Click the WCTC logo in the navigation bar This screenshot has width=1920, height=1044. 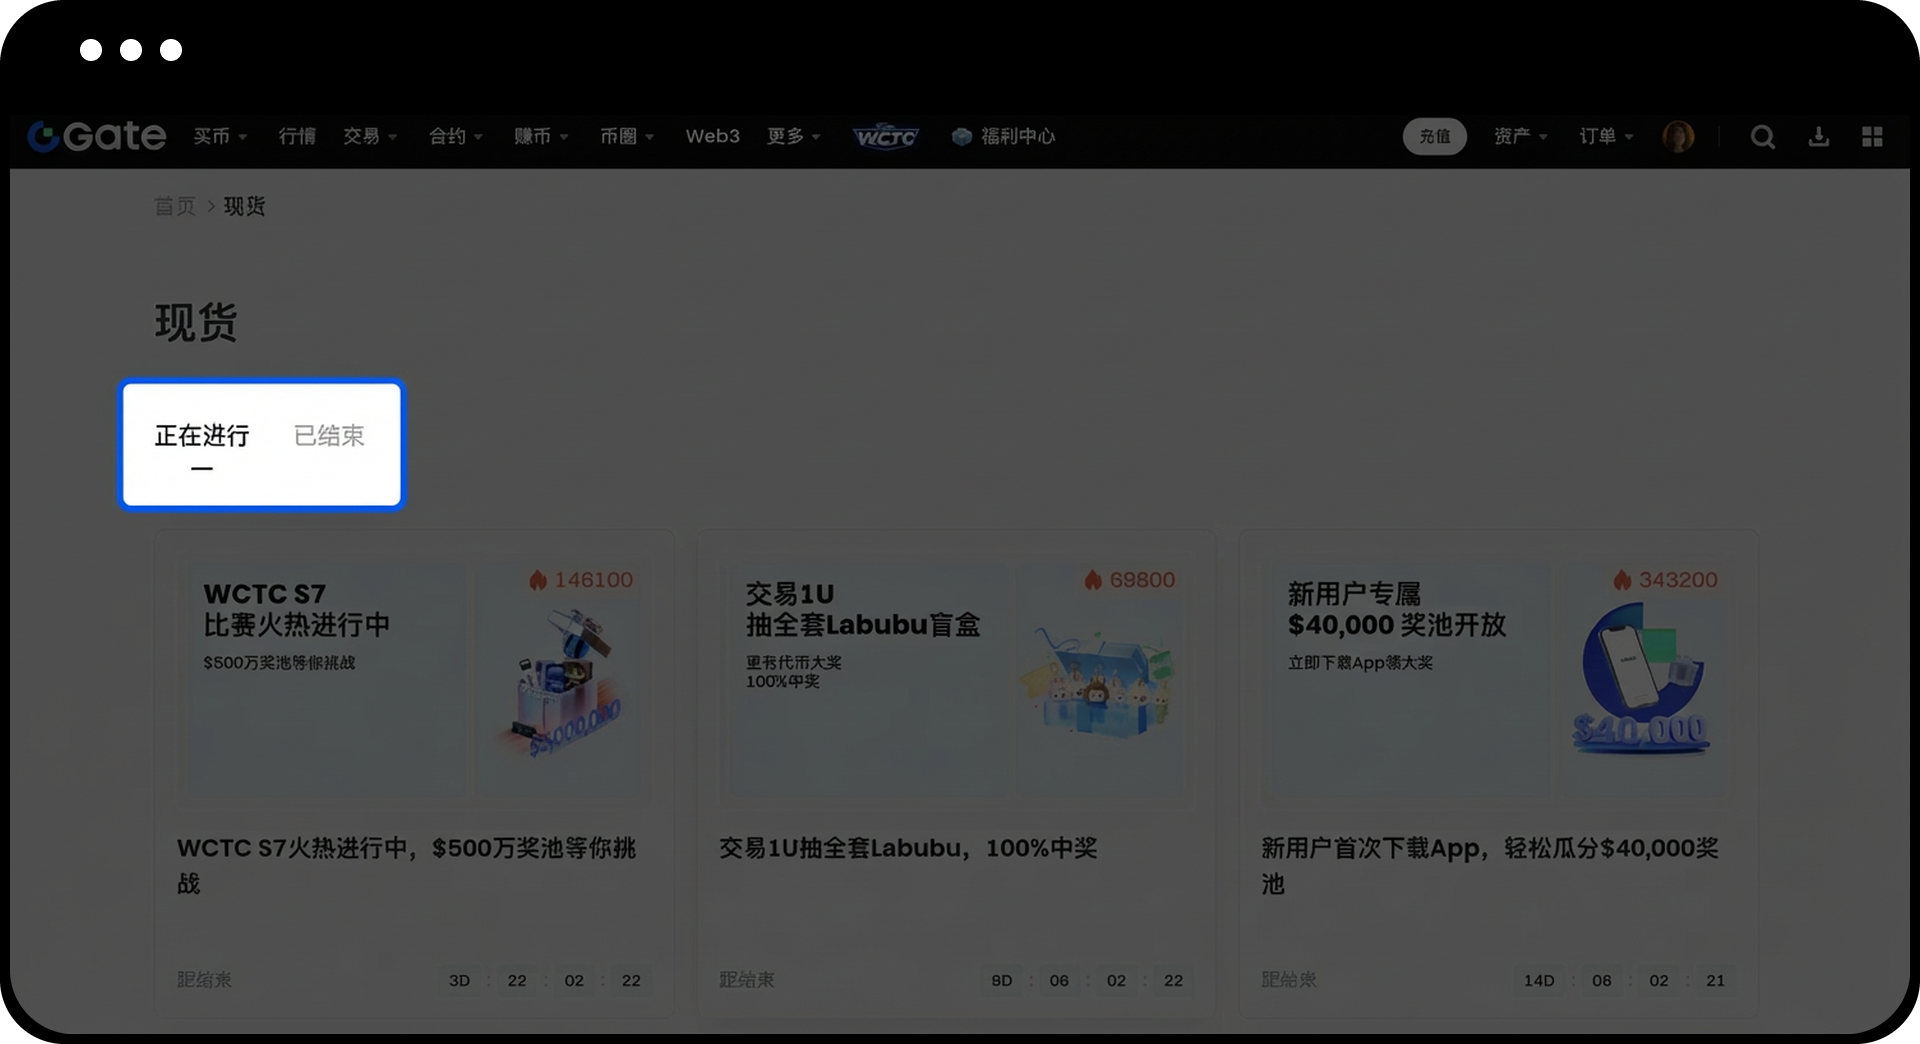885,136
